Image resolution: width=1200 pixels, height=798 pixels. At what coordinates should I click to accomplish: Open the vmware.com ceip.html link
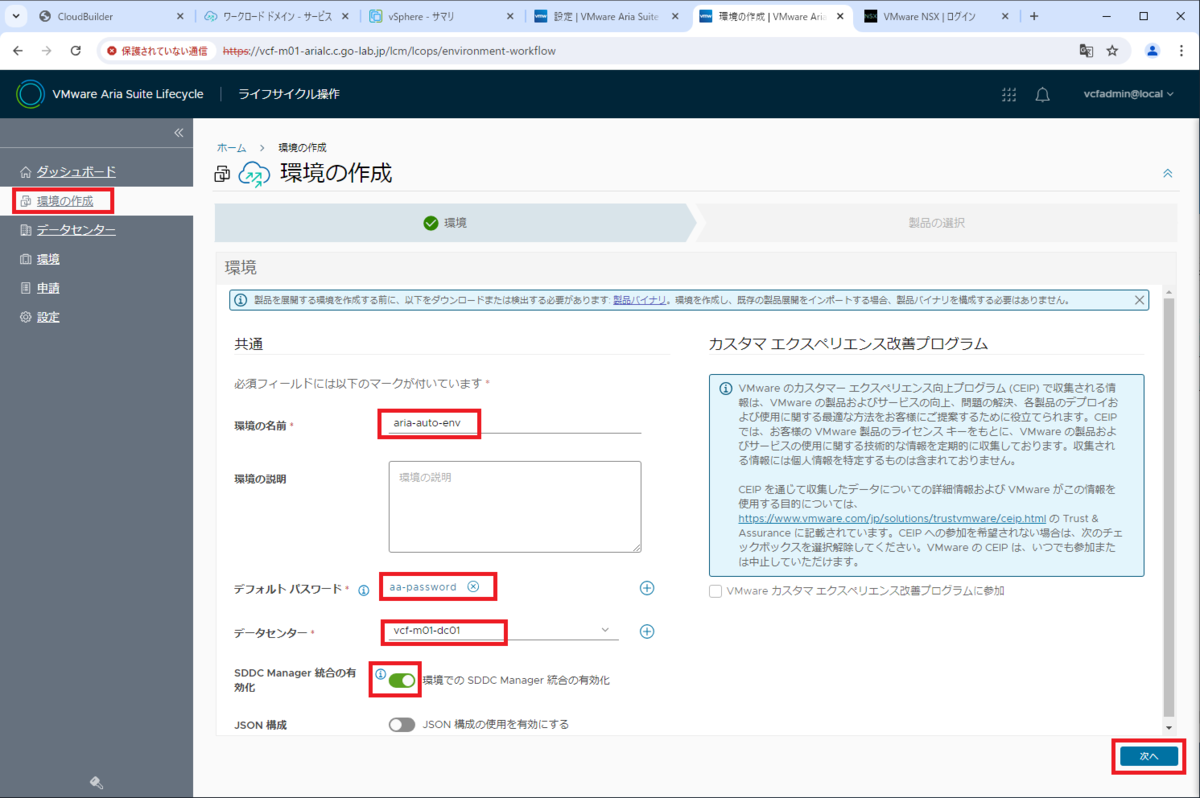pyautogui.click(x=892, y=519)
